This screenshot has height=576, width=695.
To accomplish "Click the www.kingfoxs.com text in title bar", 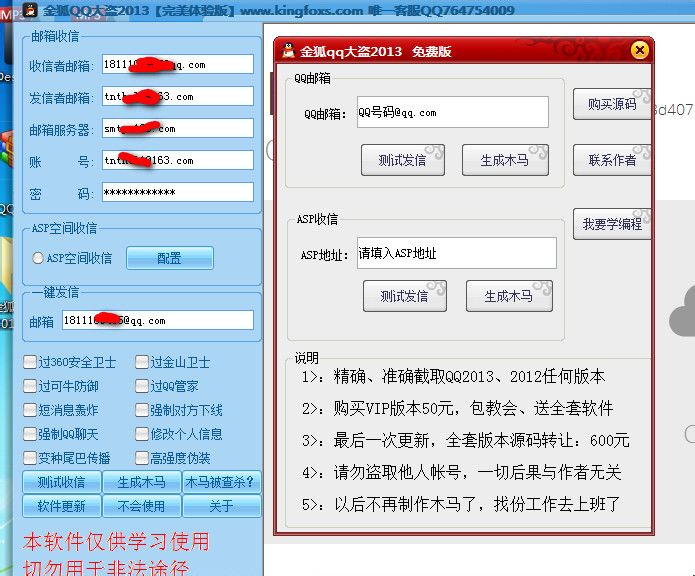I will 301,10.
